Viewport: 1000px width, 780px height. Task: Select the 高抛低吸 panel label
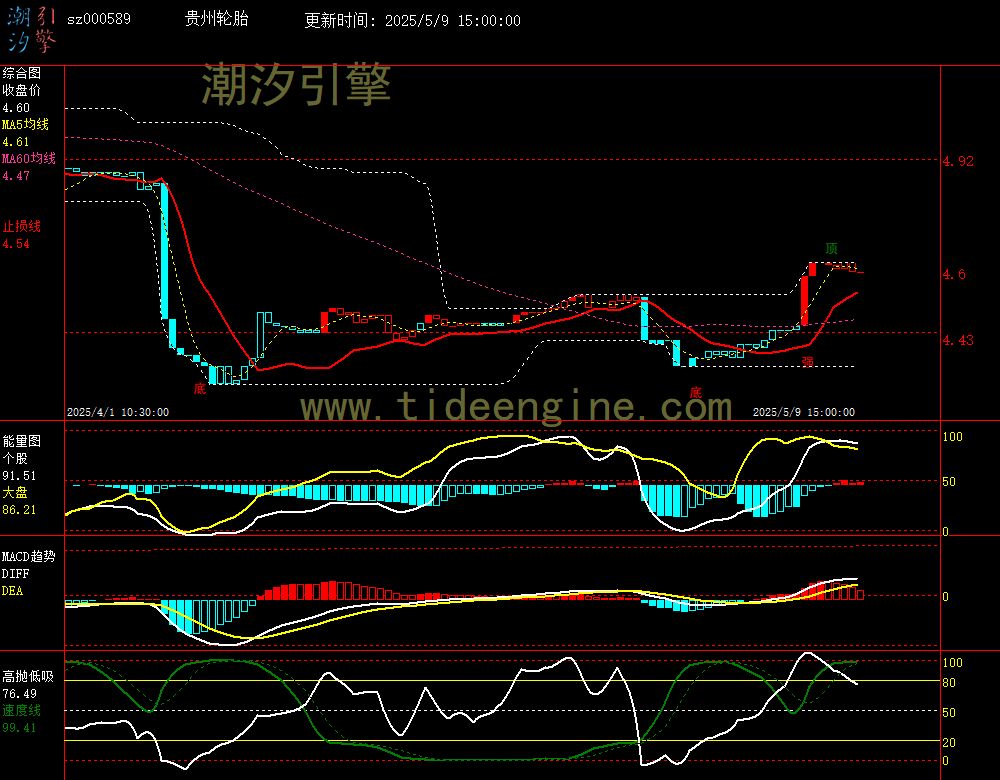click(x=28, y=676)
